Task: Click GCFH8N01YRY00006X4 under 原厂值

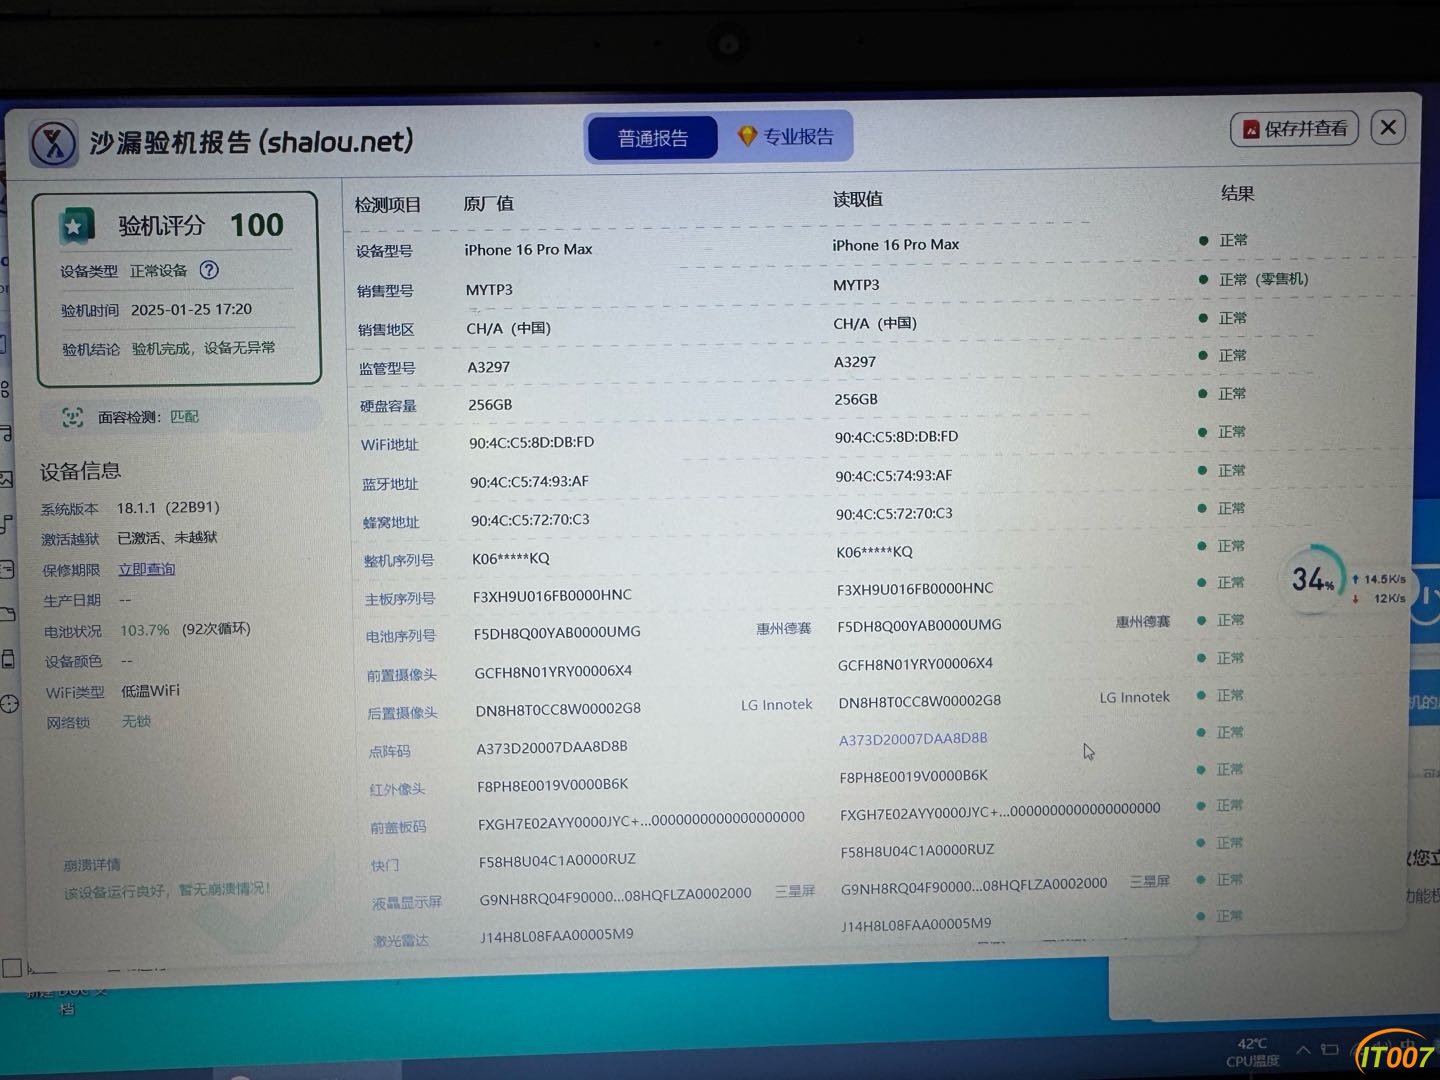Action: coord(553,672)
